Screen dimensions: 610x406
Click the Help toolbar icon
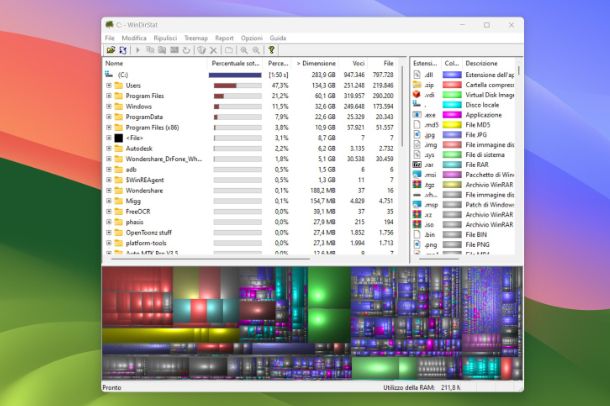pyautogui.click(x=271, y=50)
